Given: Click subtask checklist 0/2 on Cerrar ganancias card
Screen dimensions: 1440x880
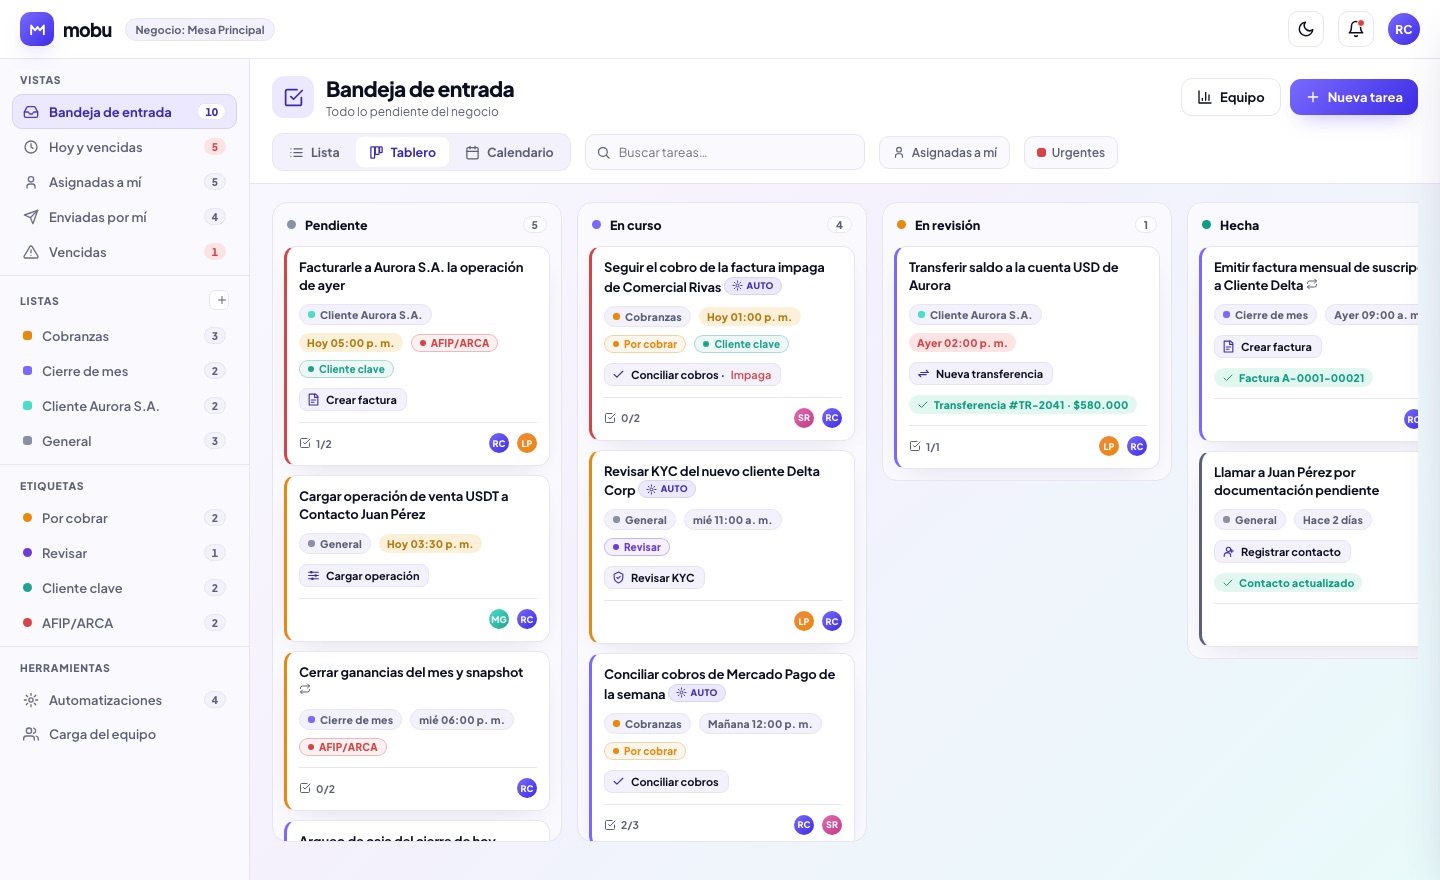Looking at the screenshot, I should [x=317, y=789].
